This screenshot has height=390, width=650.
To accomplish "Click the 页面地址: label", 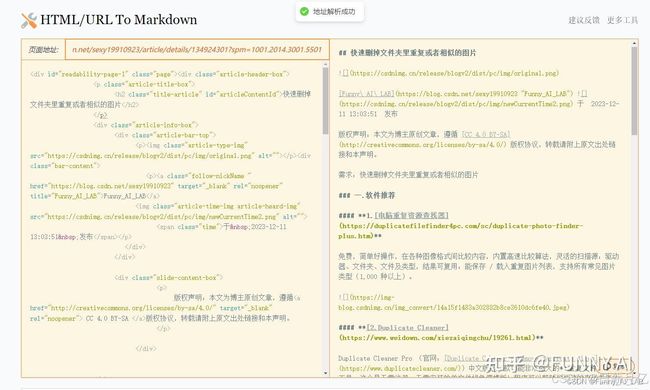I will [44, 50].
